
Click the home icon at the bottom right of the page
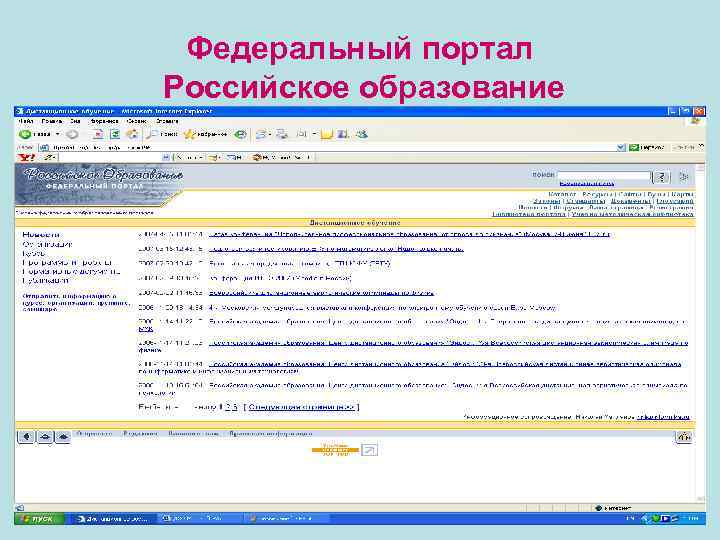click(684, 437)
